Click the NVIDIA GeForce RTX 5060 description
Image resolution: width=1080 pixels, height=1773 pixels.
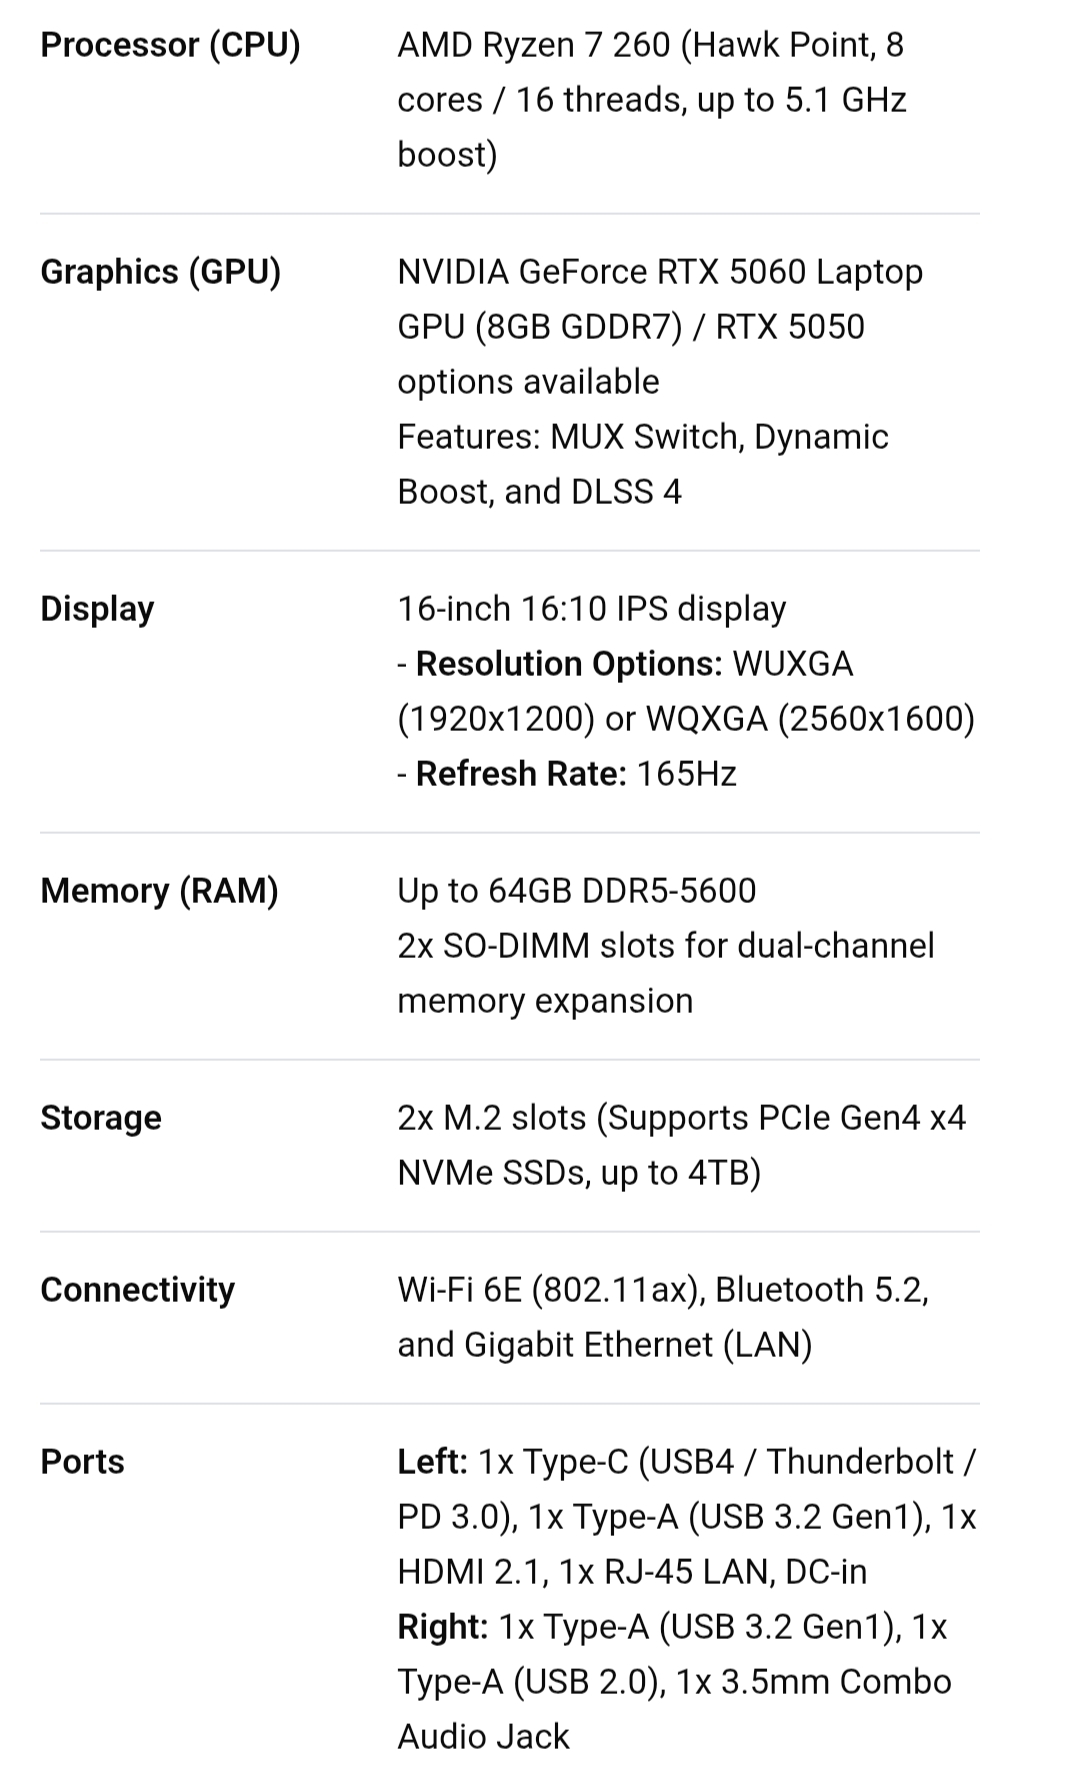660,326
